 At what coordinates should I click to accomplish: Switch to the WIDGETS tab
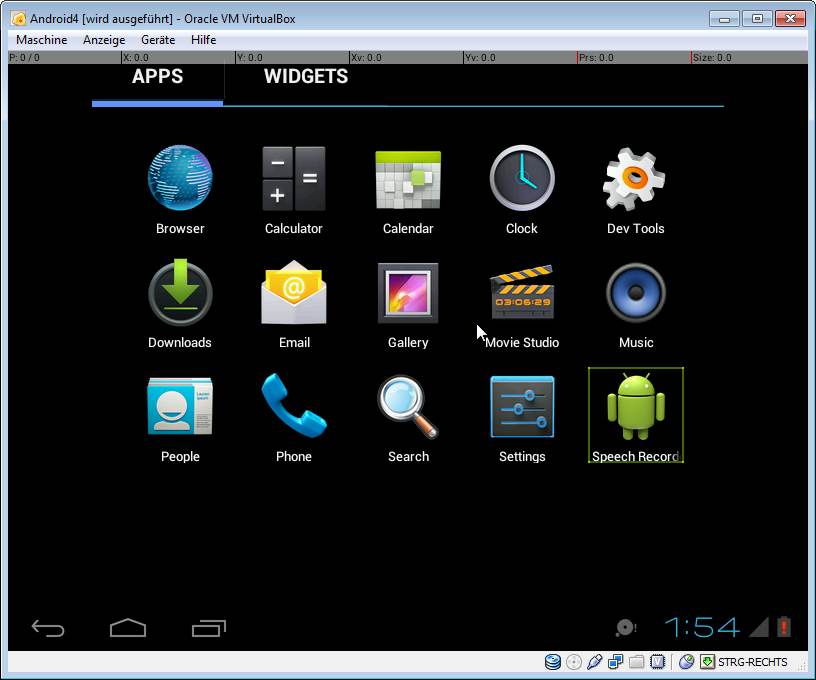(x=305, y=76)
